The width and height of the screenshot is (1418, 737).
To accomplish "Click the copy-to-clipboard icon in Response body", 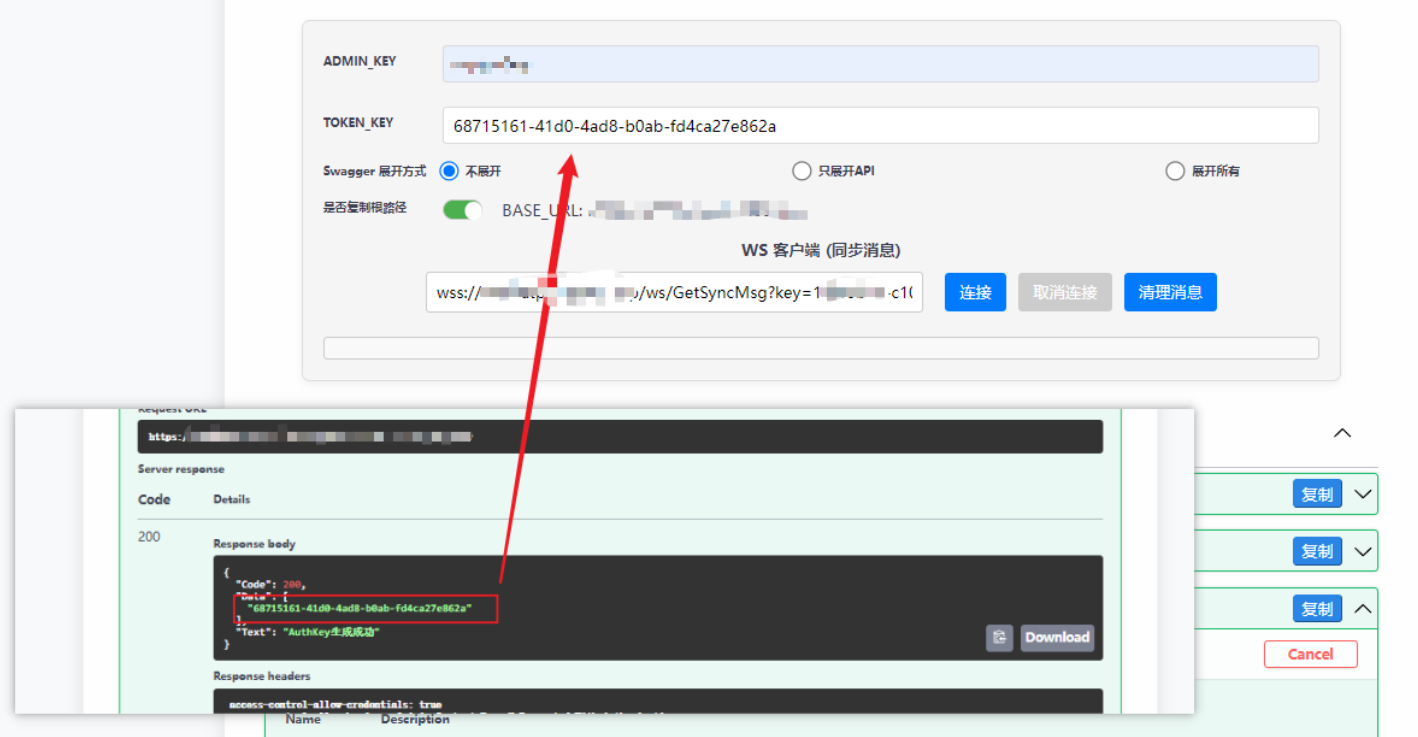I will point(999,638).
